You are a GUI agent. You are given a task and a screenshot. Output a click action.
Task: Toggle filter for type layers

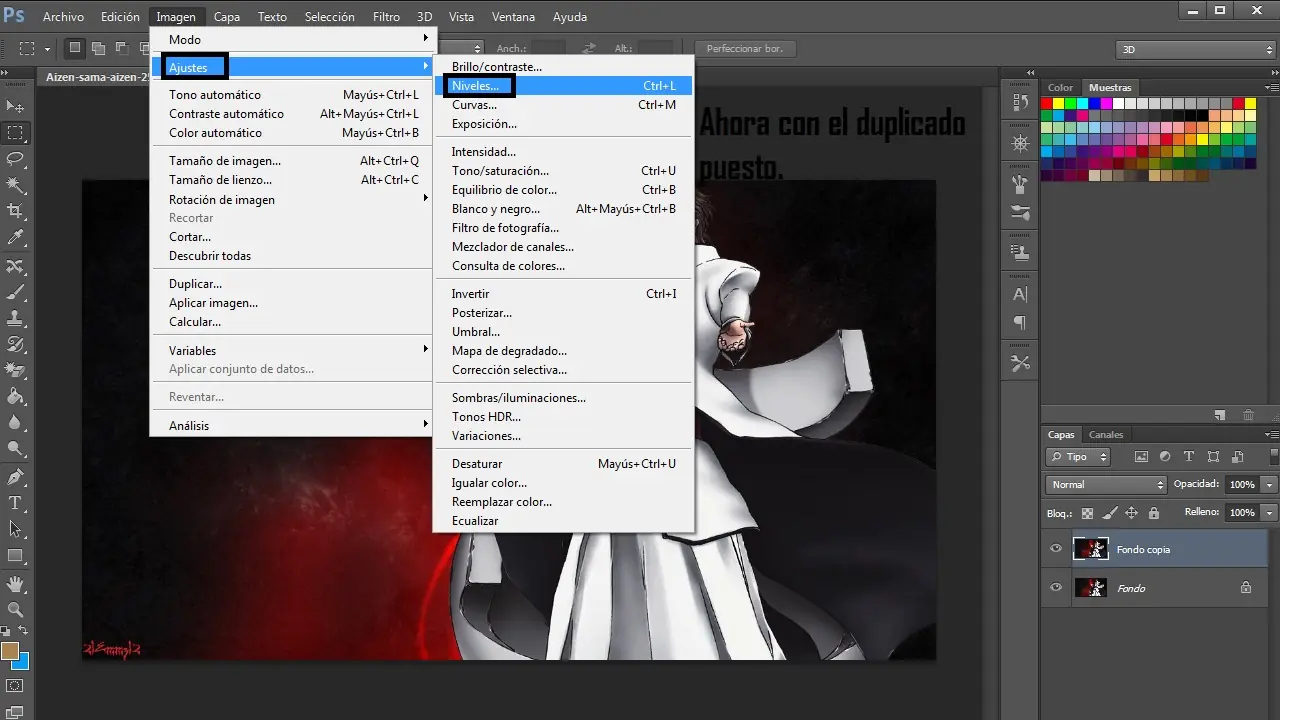click(1189, 457)
